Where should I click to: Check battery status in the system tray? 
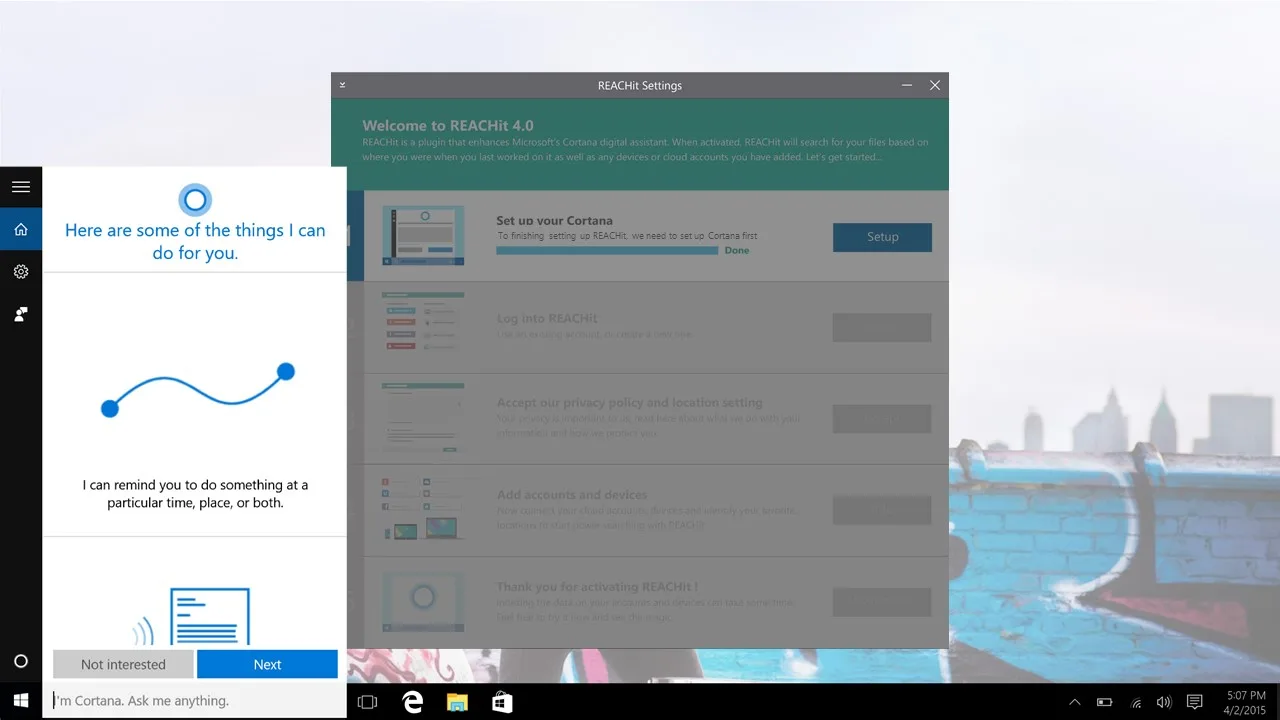1105,702
